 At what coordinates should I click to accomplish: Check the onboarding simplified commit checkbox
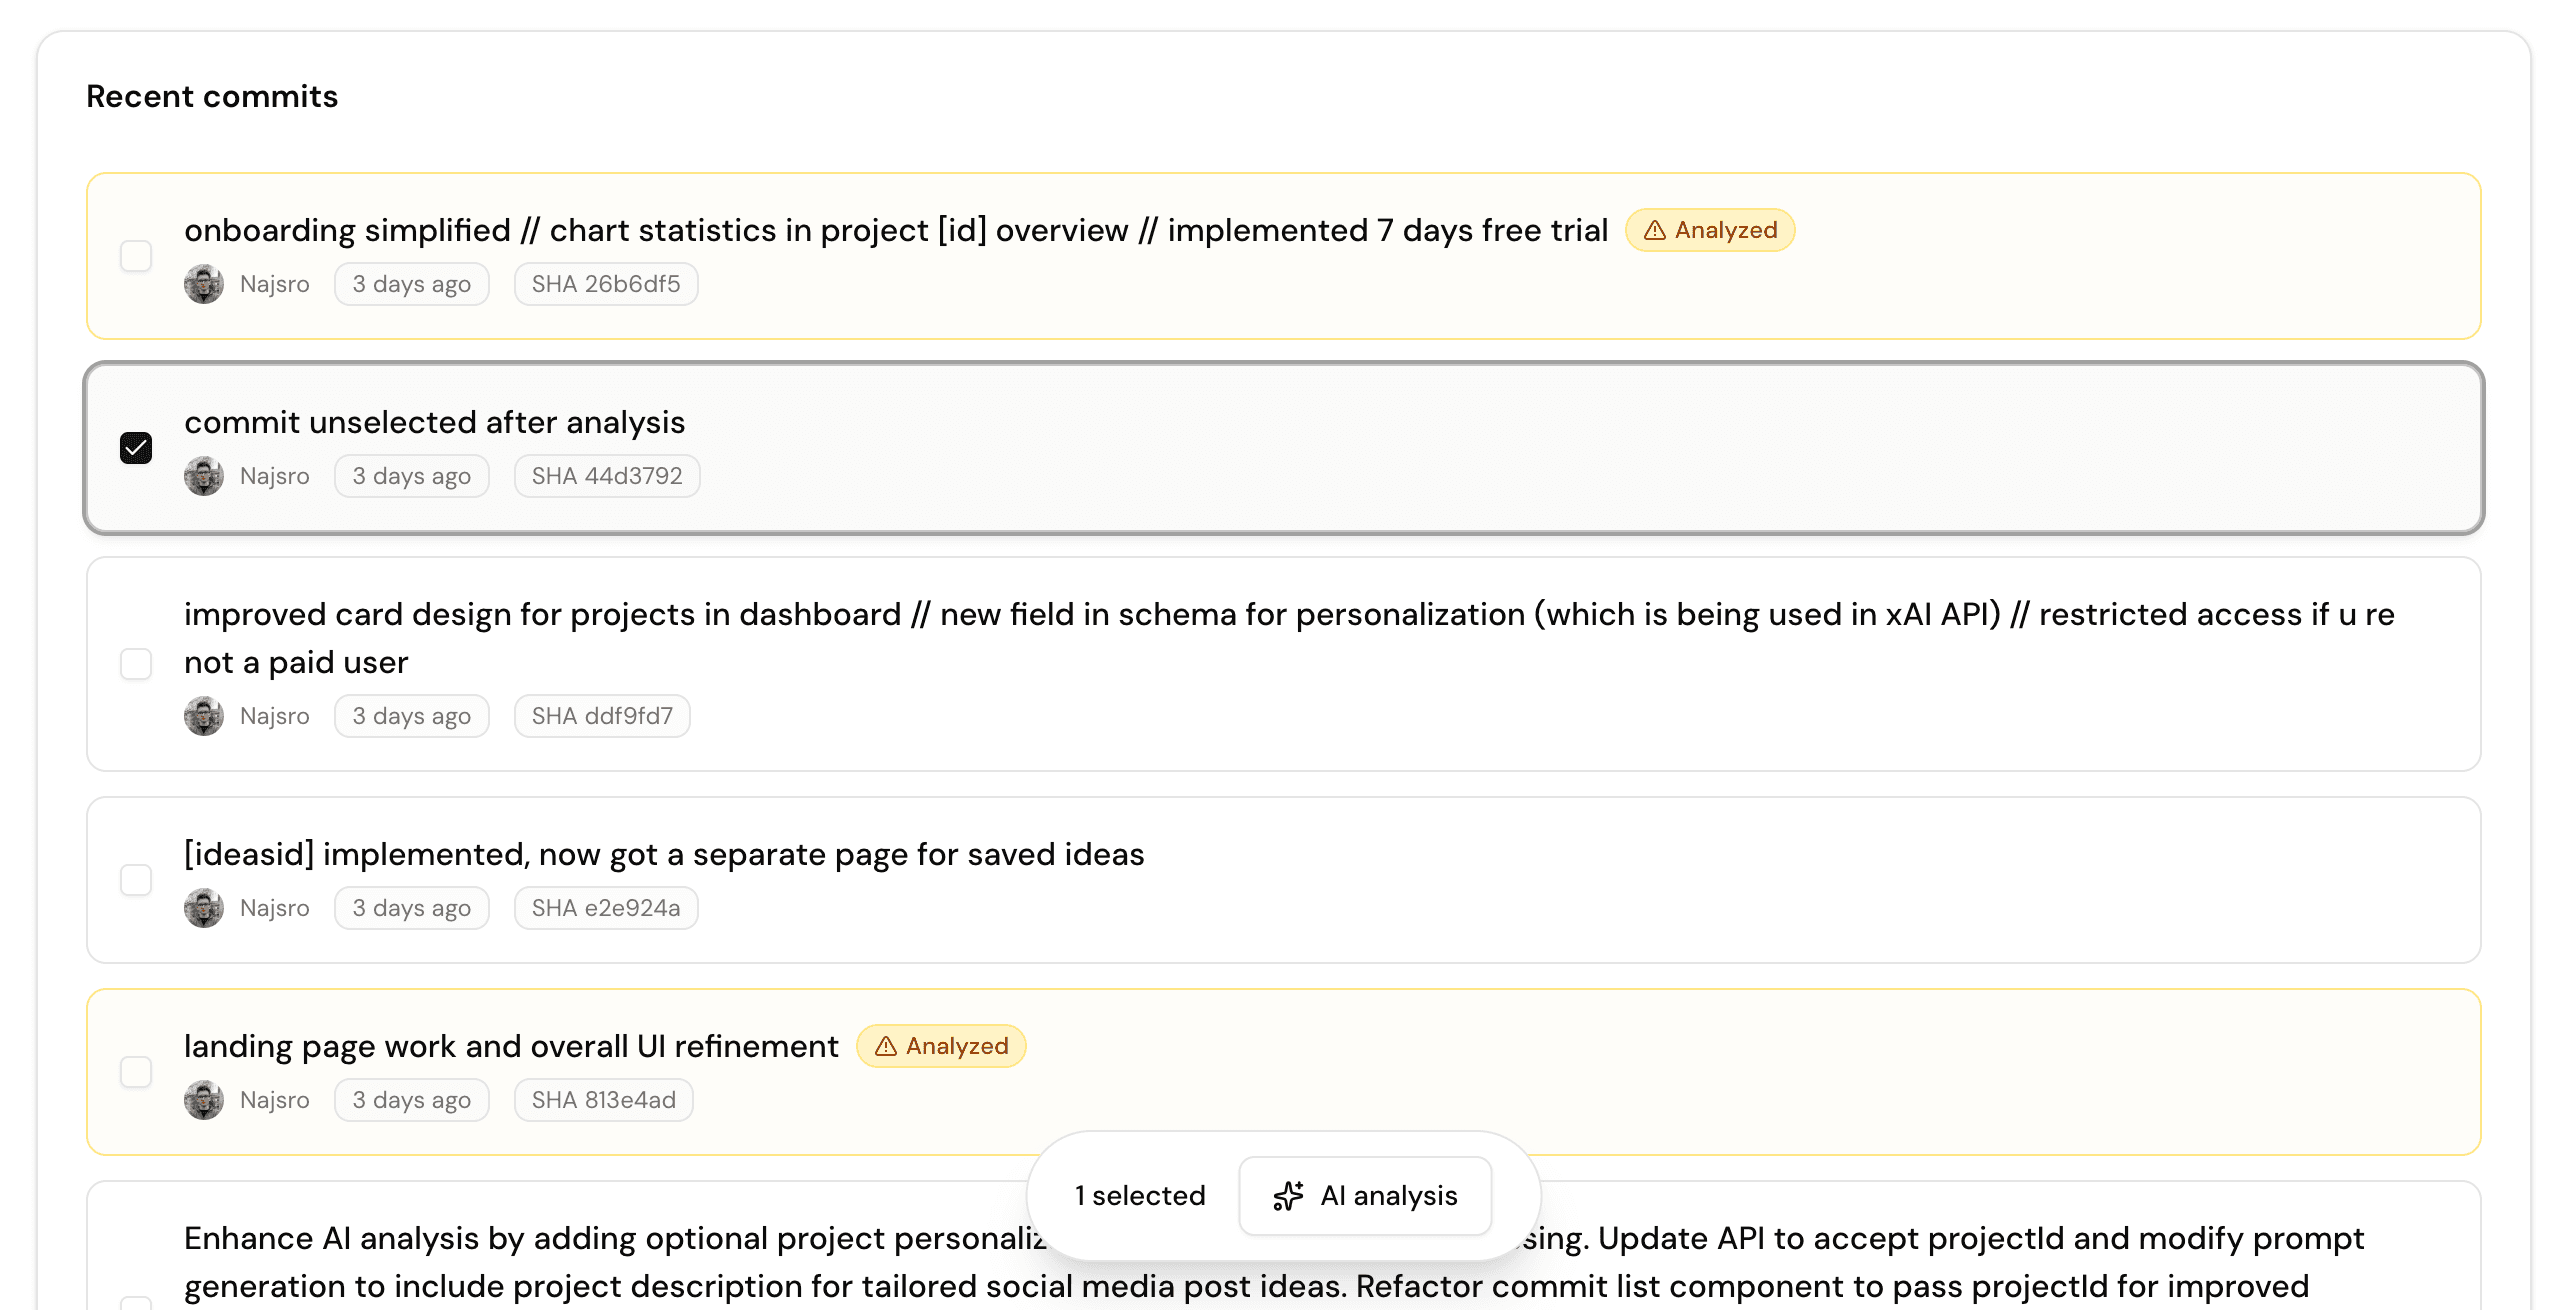[x=136, y=256]
